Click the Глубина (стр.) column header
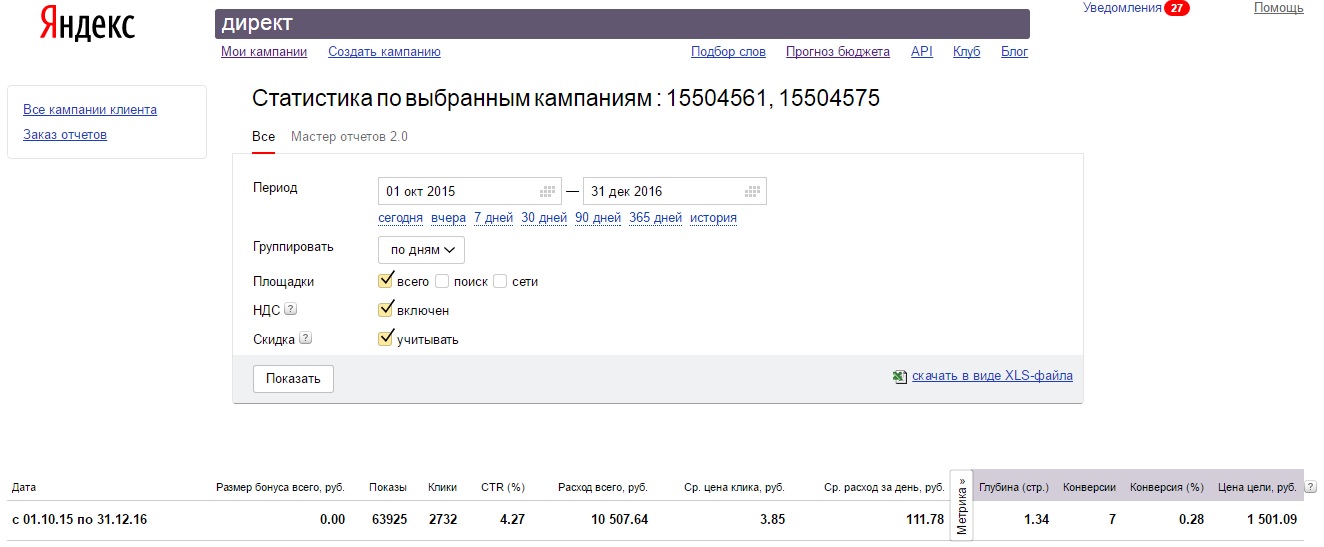 1014,488
